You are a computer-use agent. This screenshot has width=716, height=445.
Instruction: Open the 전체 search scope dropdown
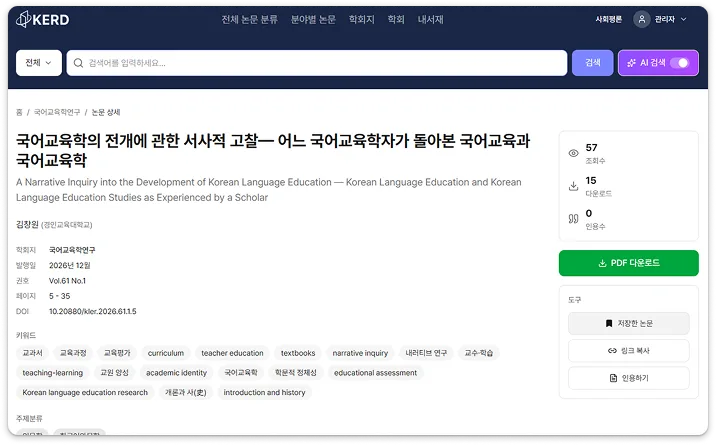click(39, 63)
